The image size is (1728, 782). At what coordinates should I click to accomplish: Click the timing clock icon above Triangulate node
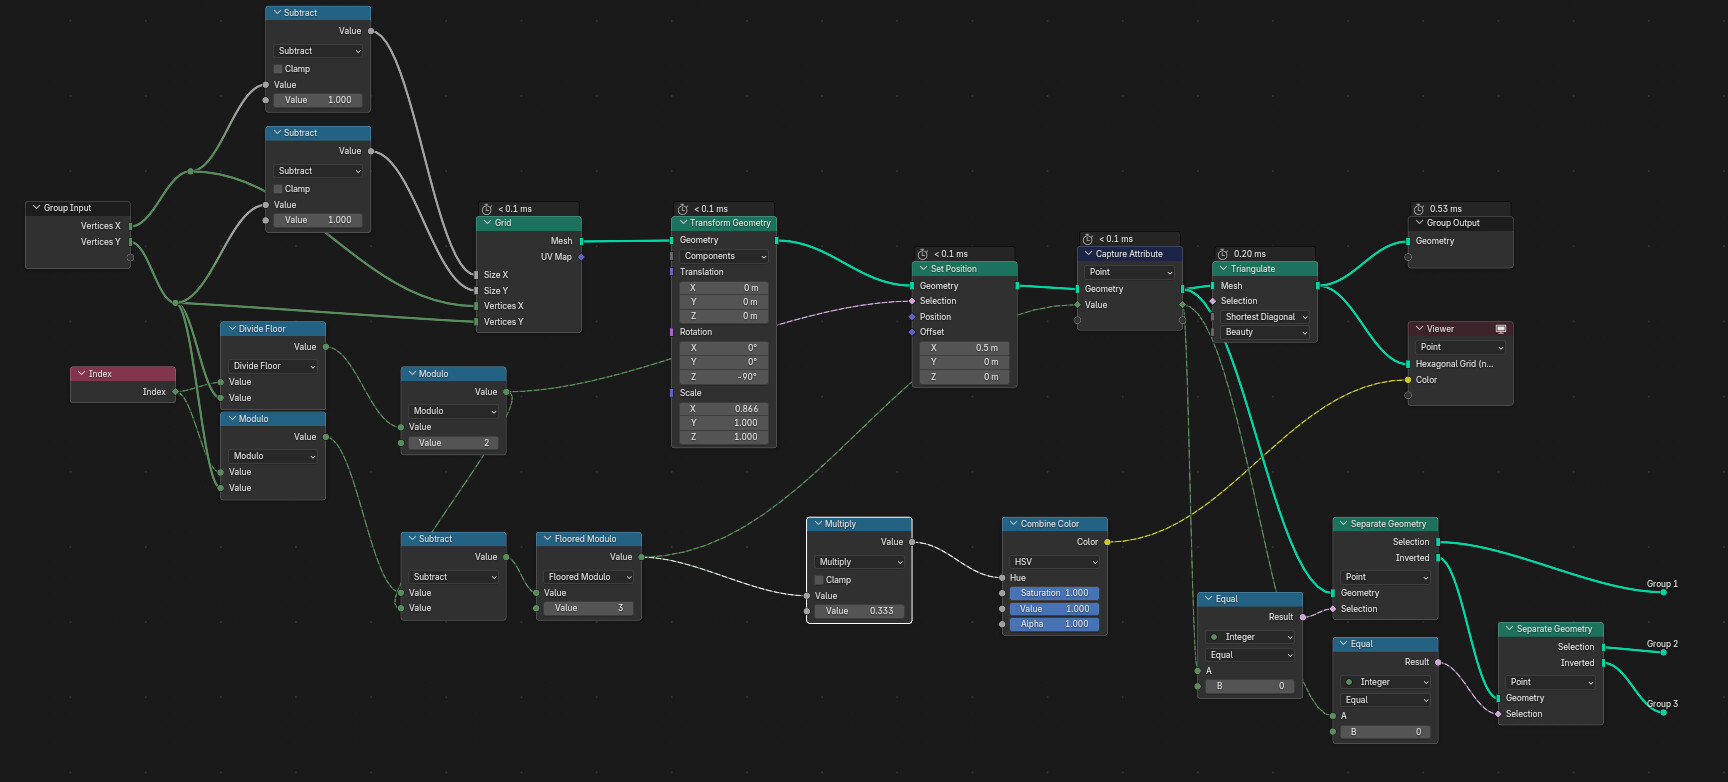(1223, 254)
